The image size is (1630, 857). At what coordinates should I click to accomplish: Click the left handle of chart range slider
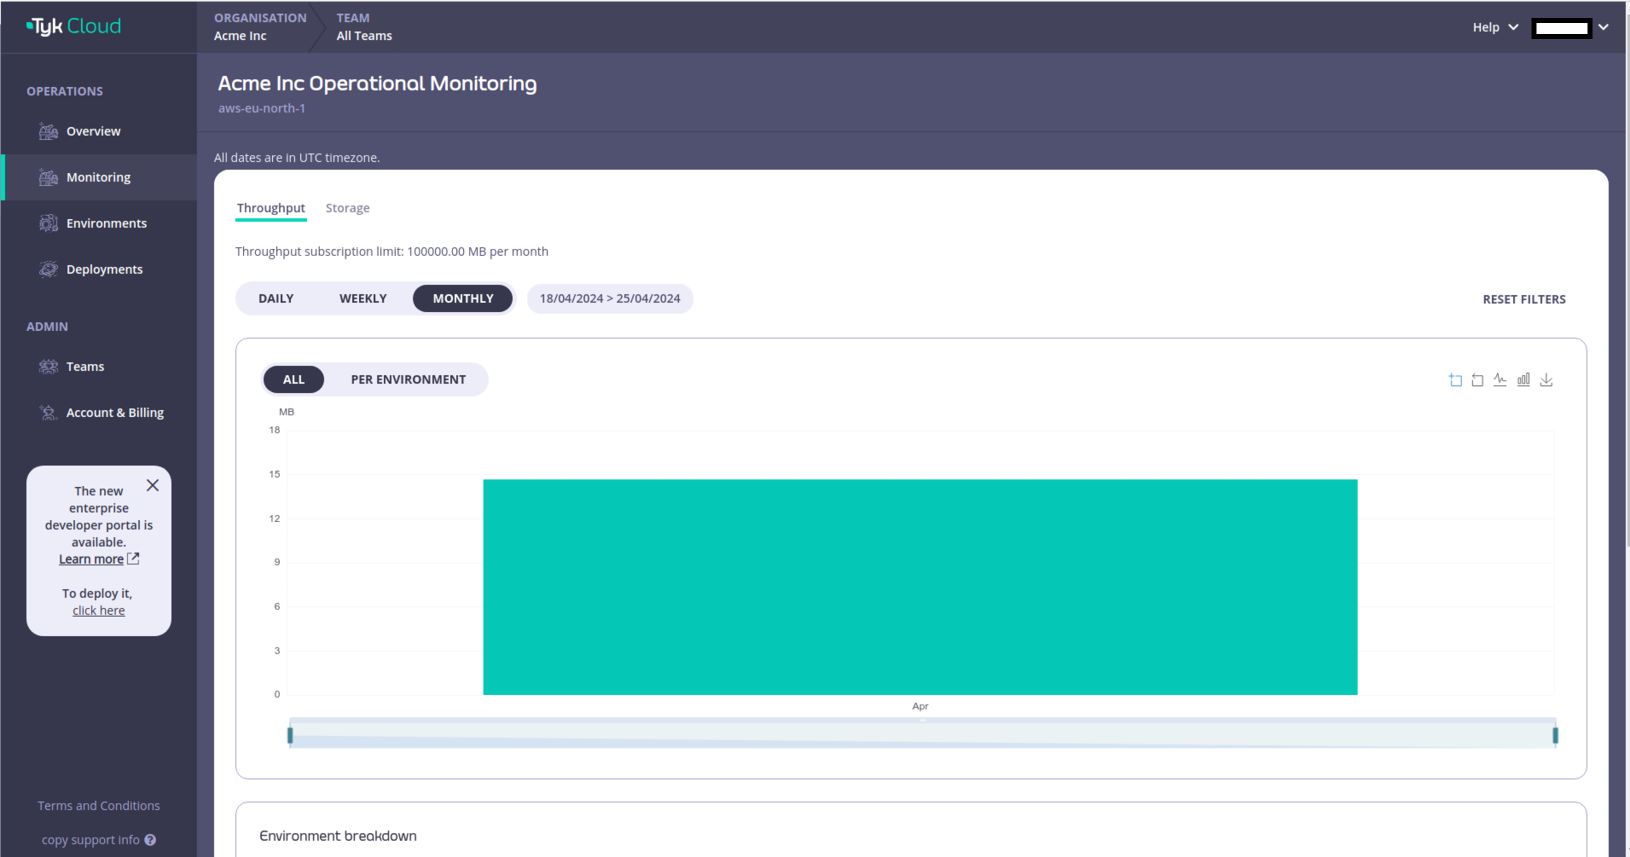pos(290,735)
